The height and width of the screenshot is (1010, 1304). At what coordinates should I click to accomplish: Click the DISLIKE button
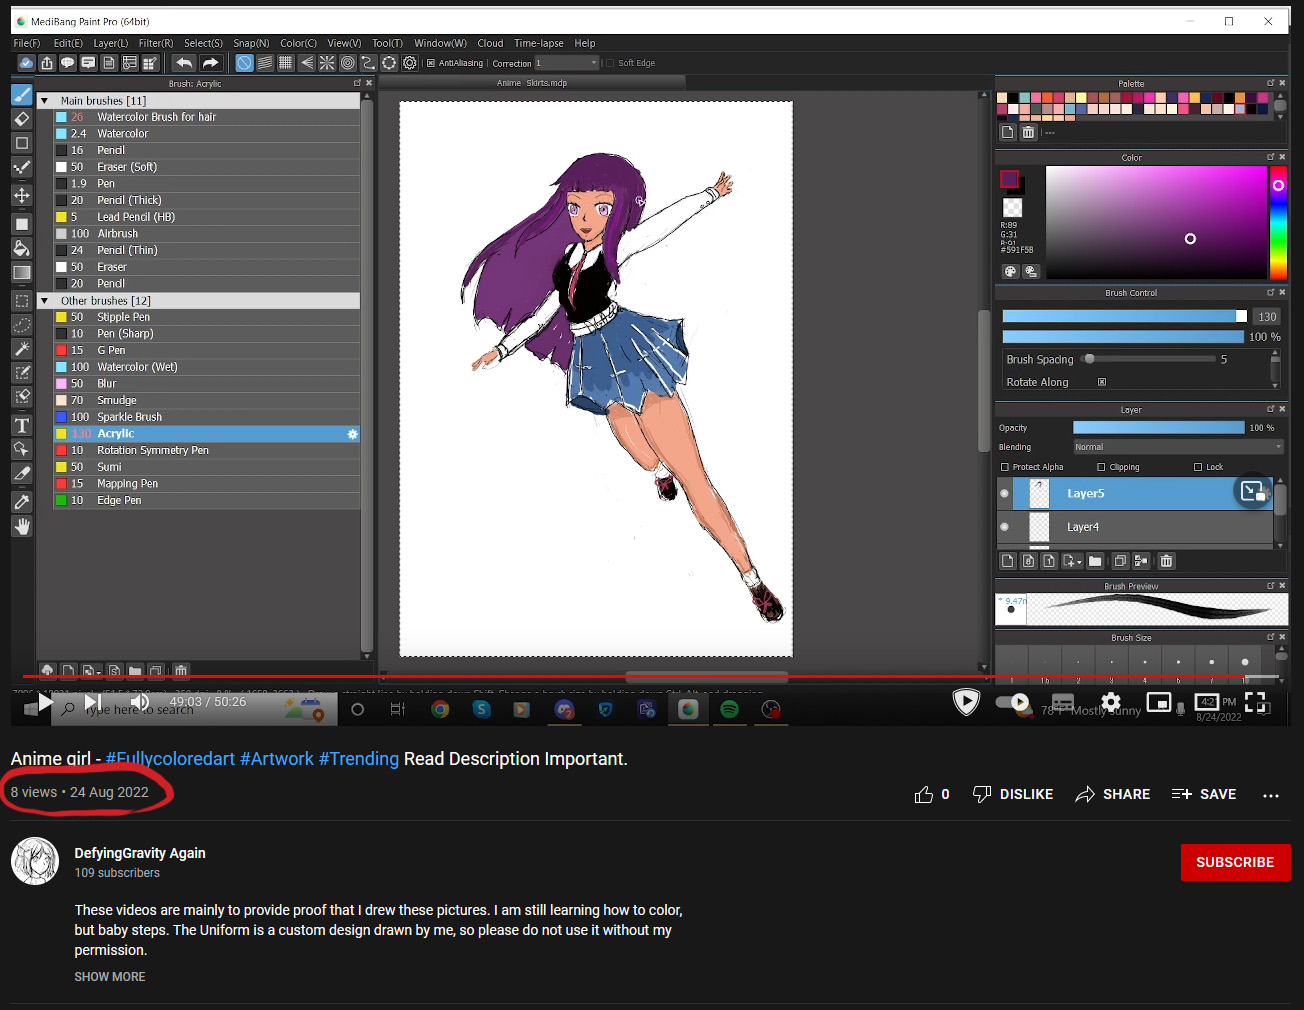coord(1013,794)
